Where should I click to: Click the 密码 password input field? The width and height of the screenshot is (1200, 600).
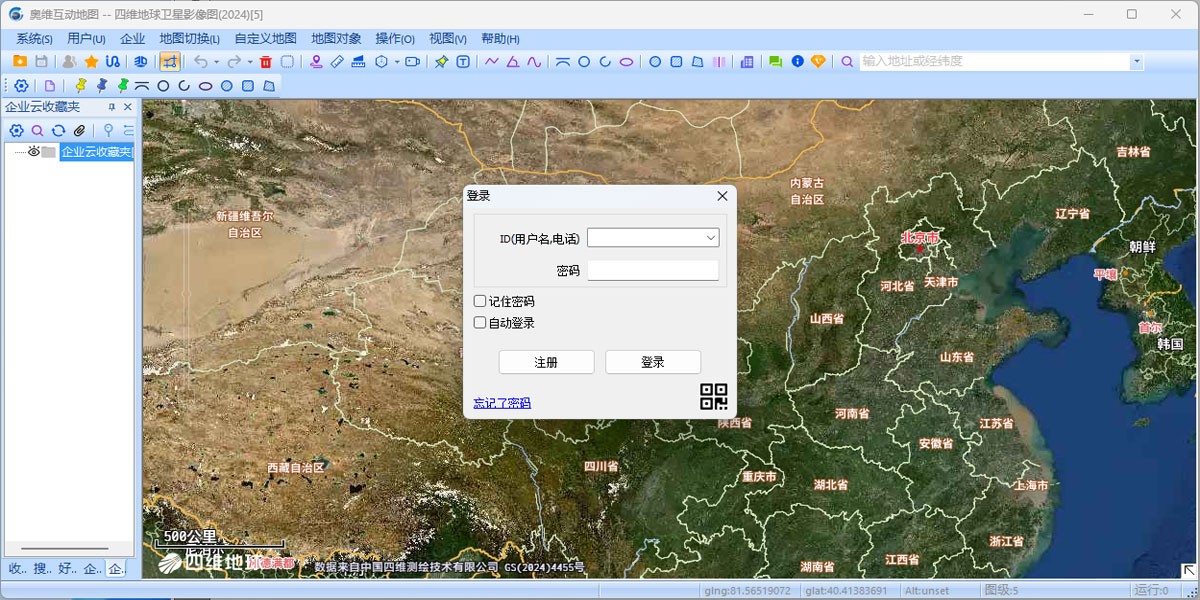click(653, 270)
